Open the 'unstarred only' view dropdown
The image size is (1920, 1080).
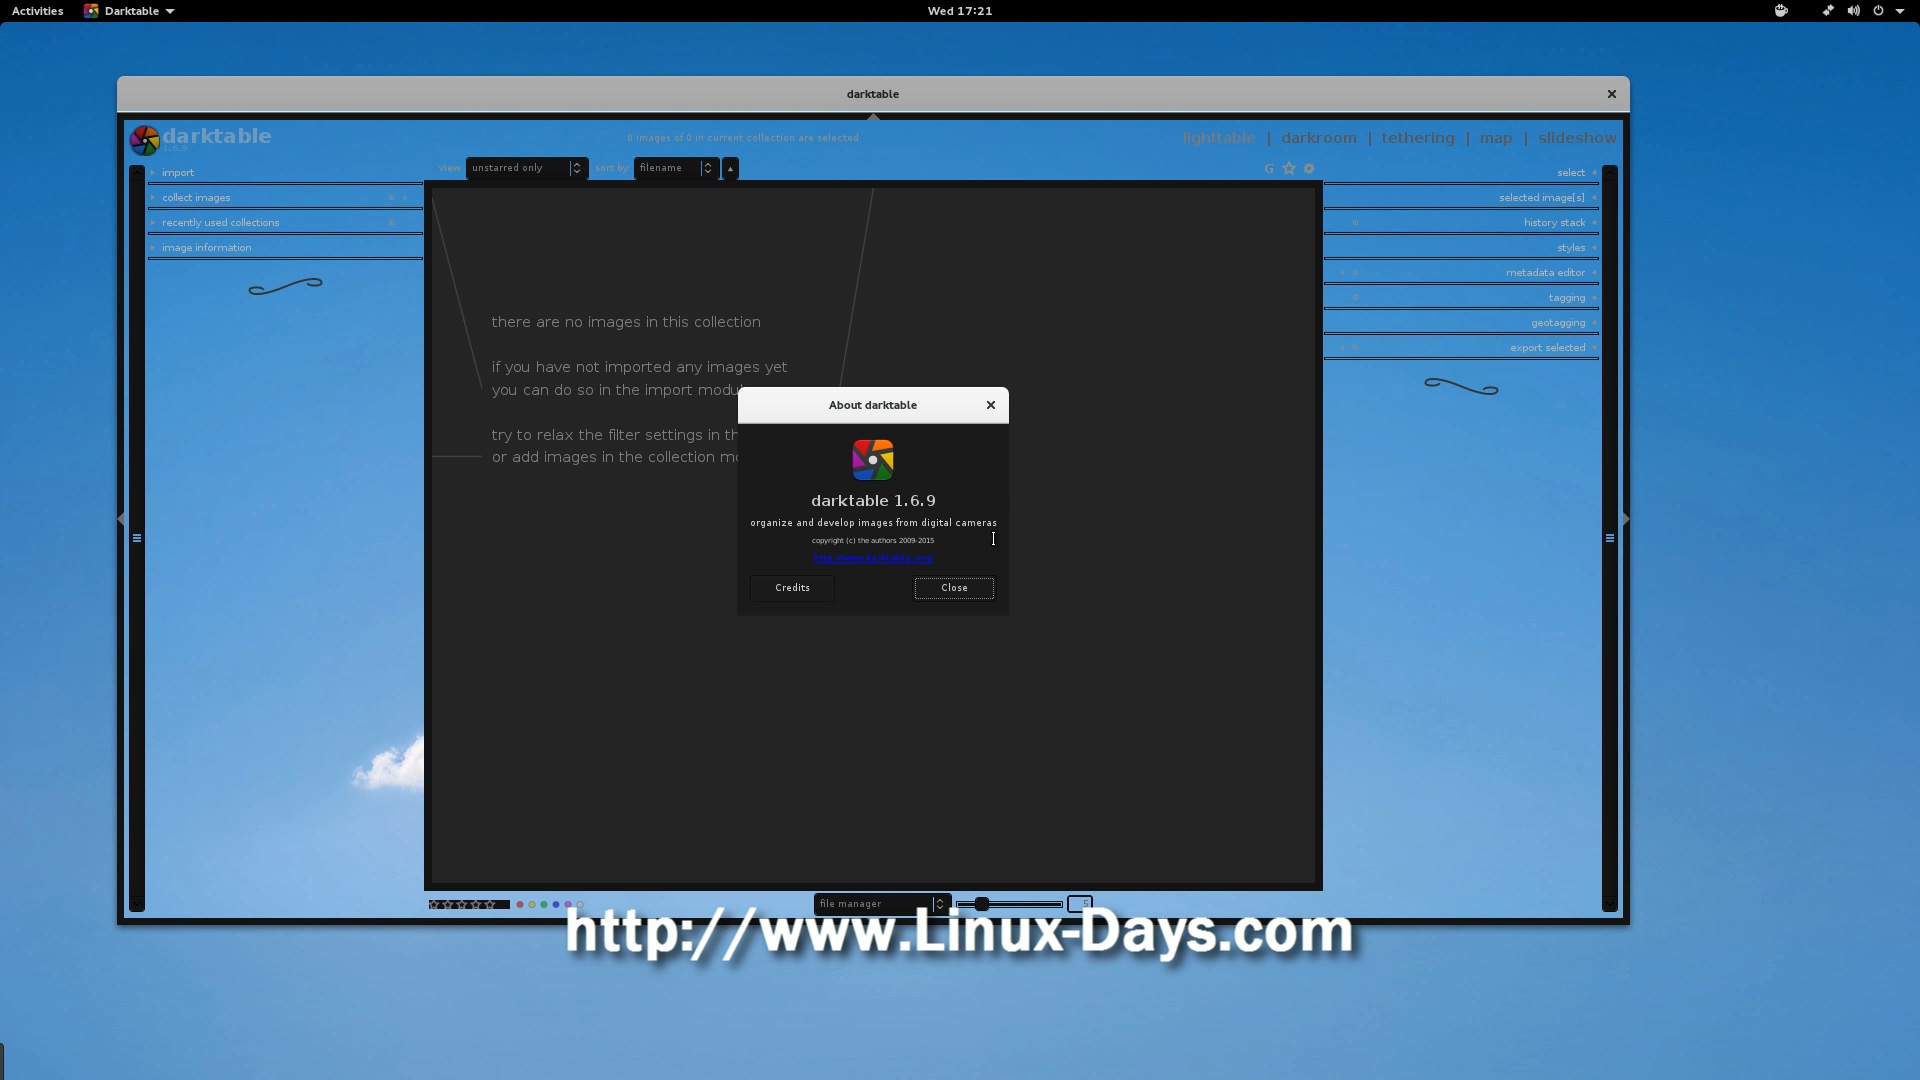(x=527, y=168)
